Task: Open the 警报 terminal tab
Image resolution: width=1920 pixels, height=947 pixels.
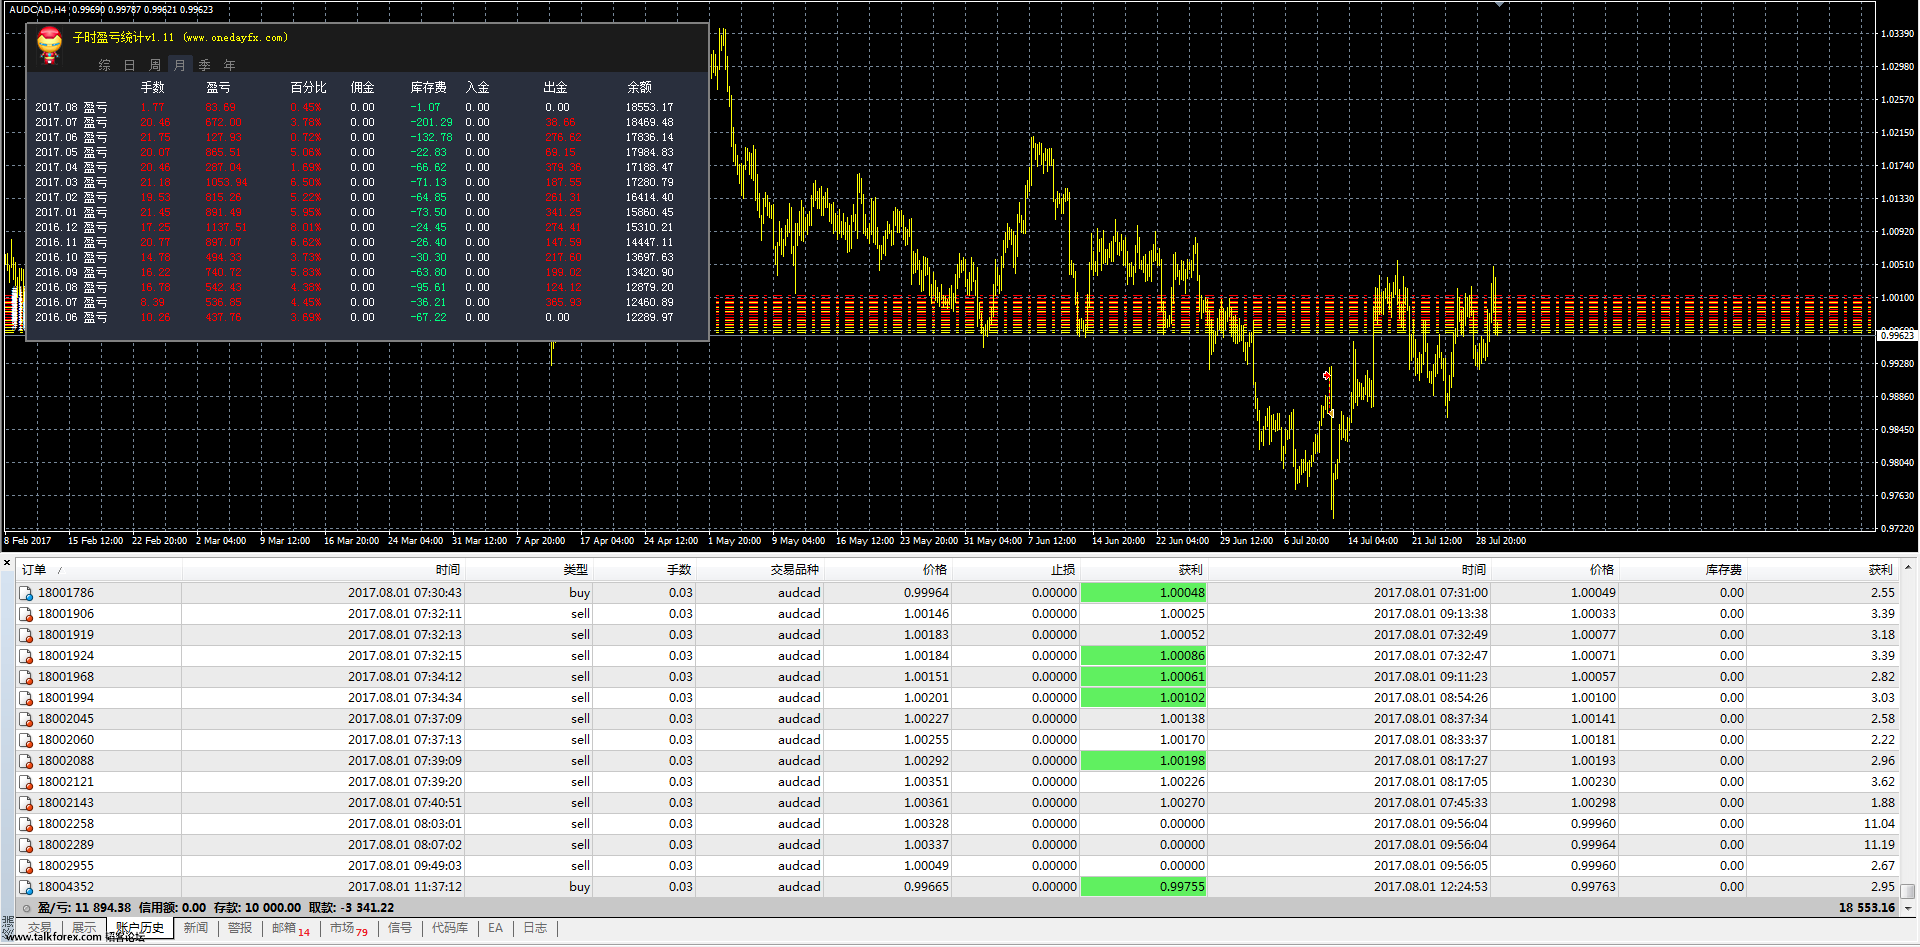Action: [x=240, y=928]
